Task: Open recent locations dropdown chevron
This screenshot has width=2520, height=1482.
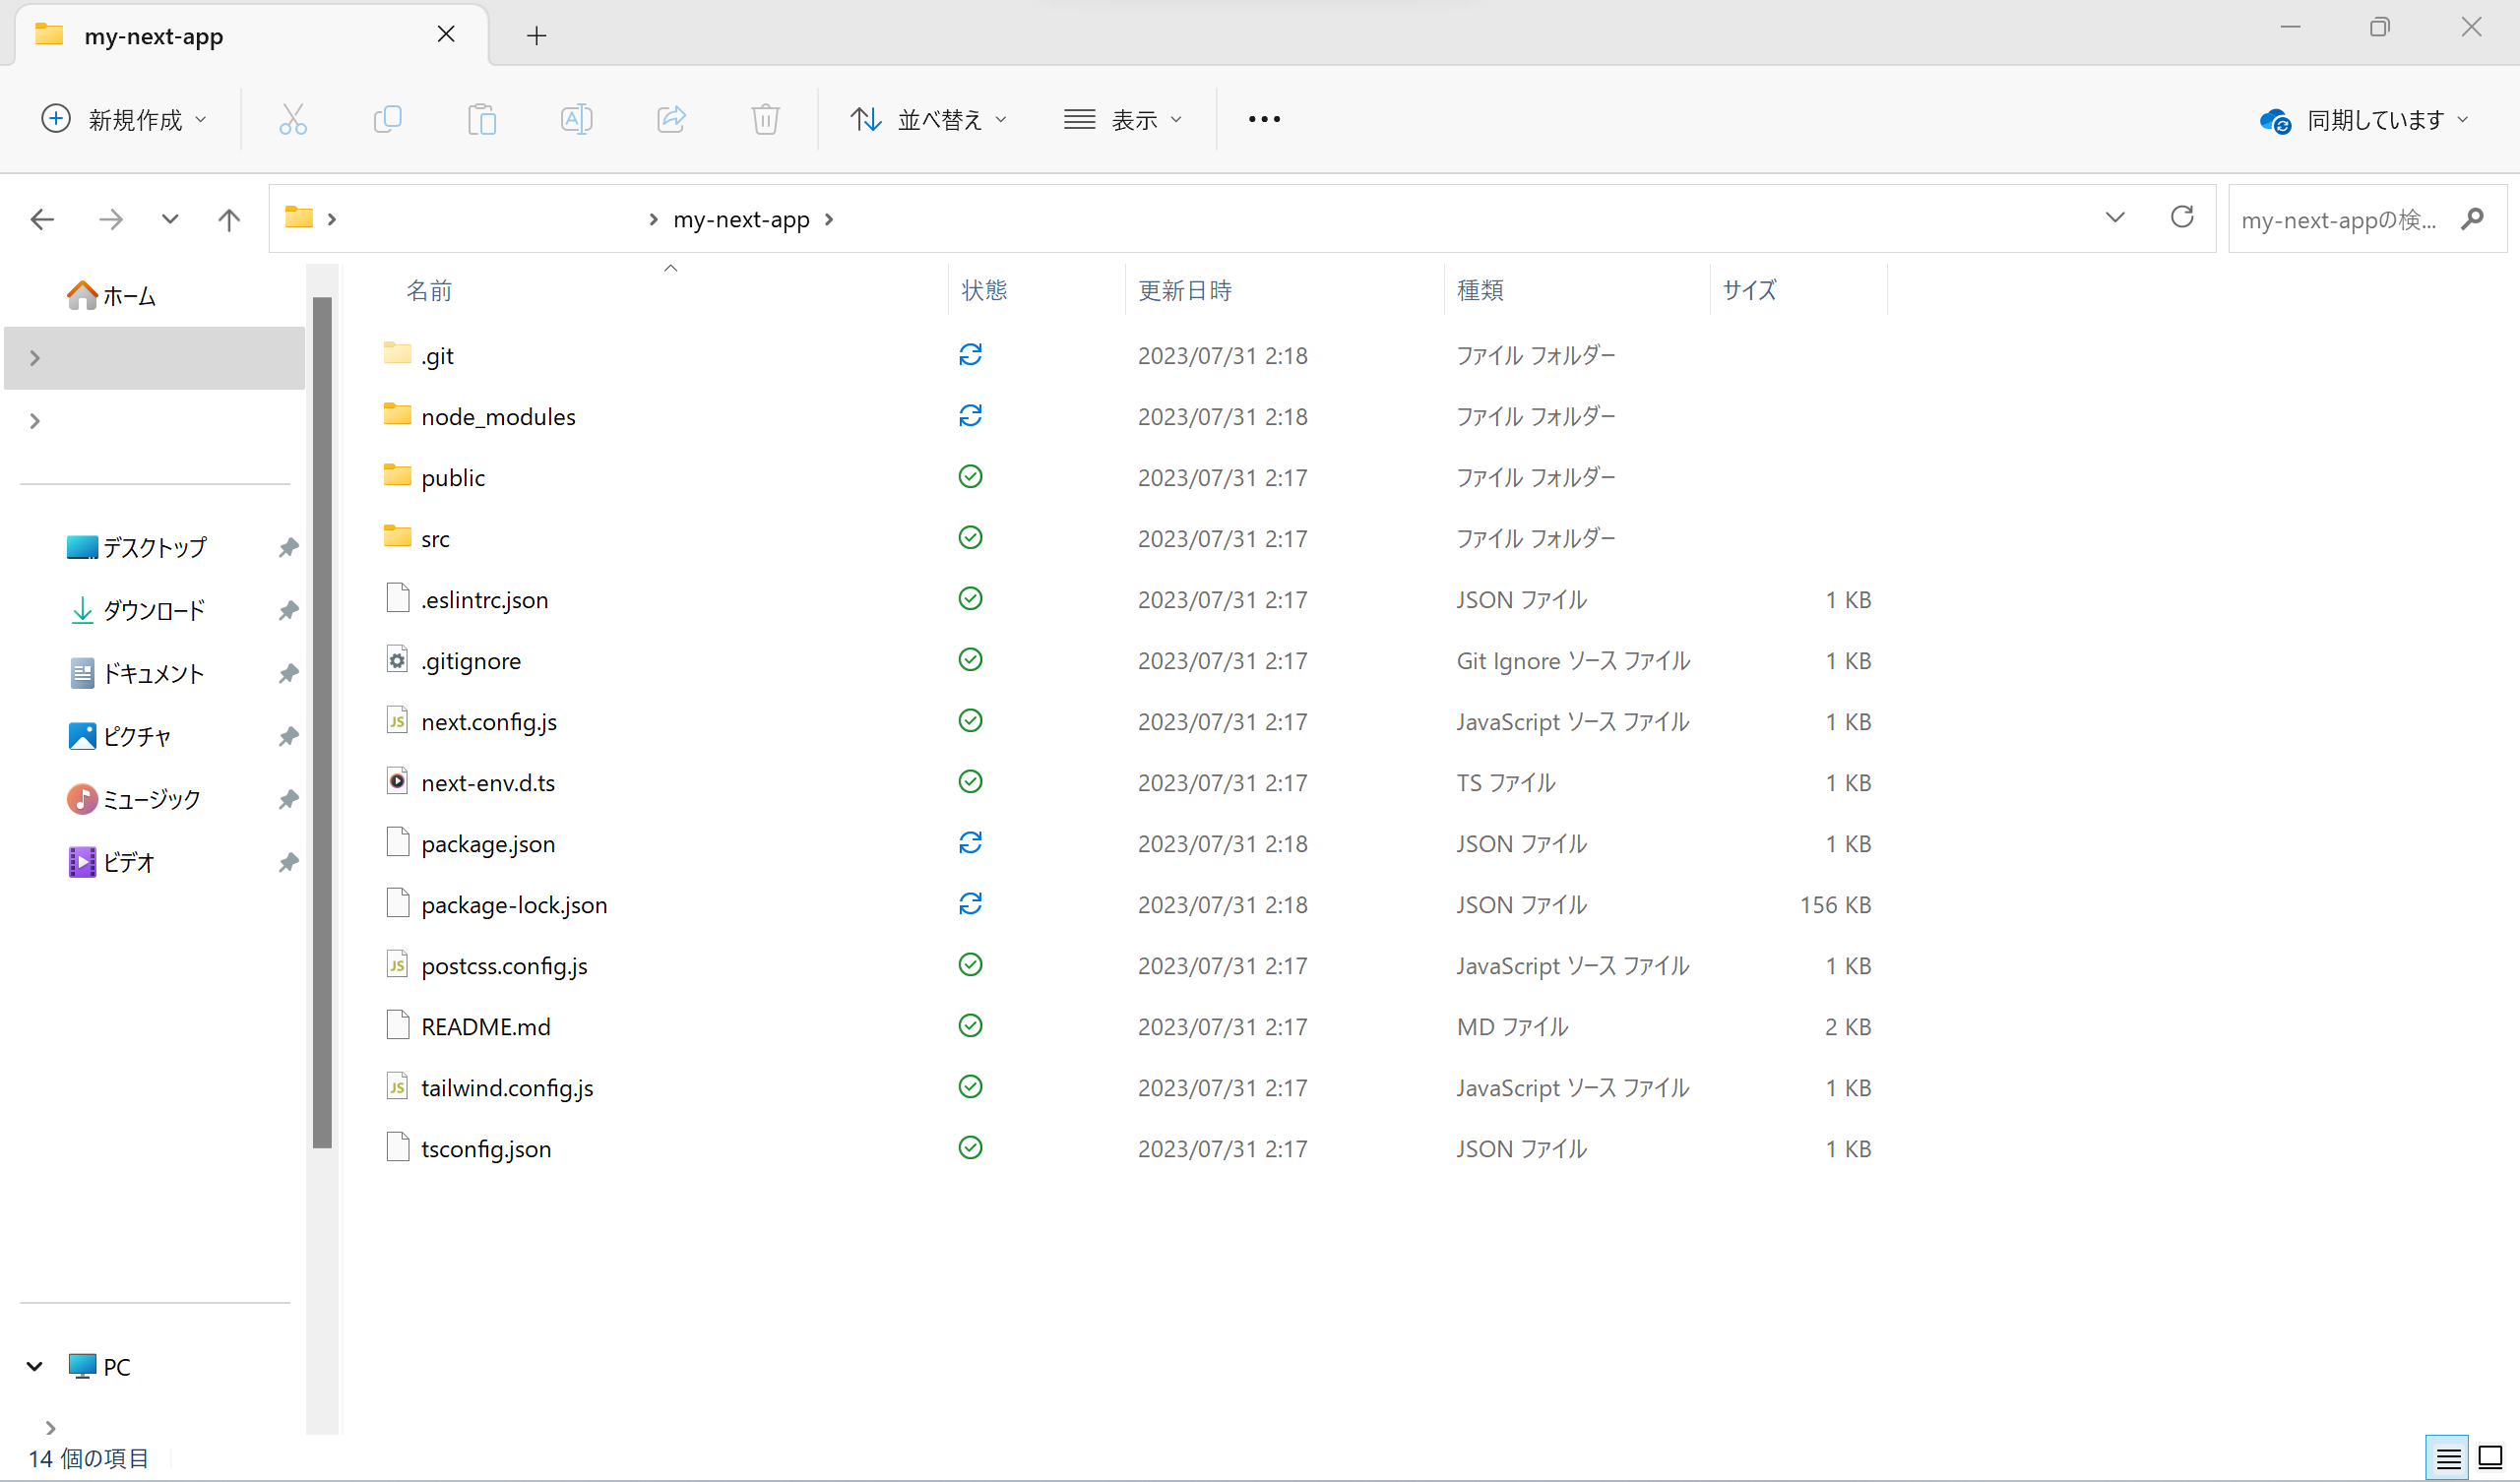Action: [x=170, y=219]
